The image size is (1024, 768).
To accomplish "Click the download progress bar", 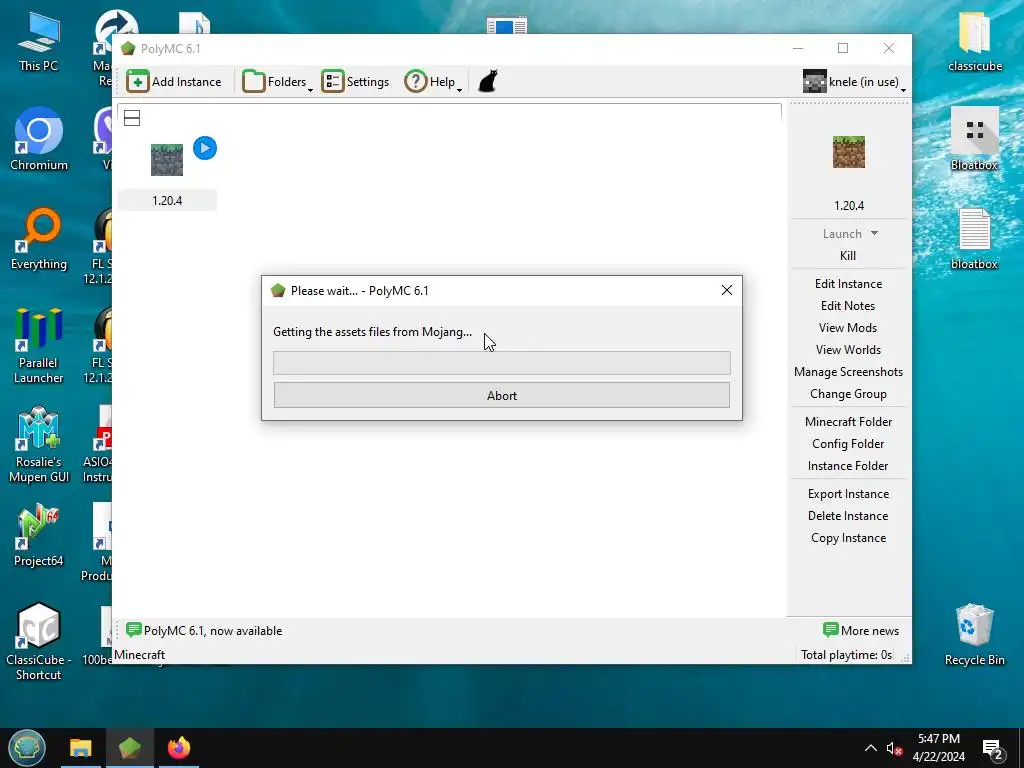I will tap(502, 363).
